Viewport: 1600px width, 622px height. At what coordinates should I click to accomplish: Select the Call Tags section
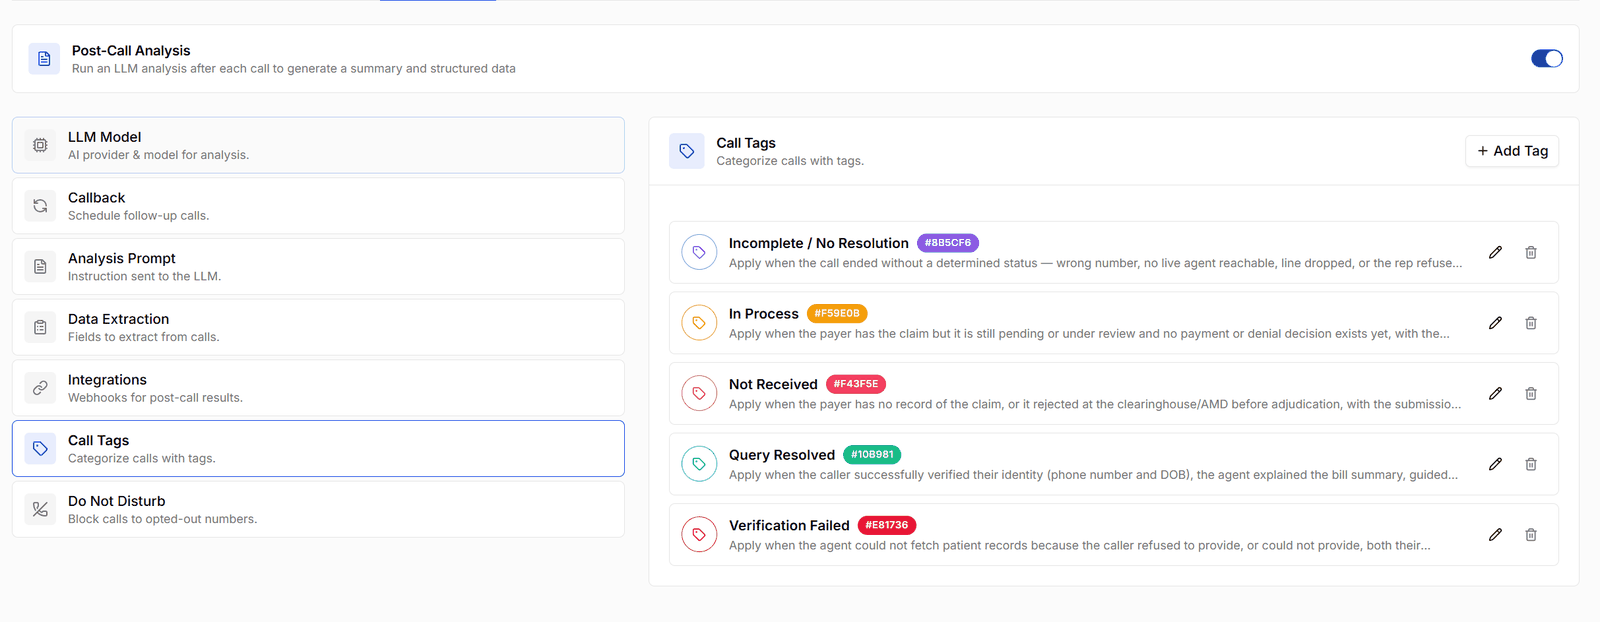point(318,448)
